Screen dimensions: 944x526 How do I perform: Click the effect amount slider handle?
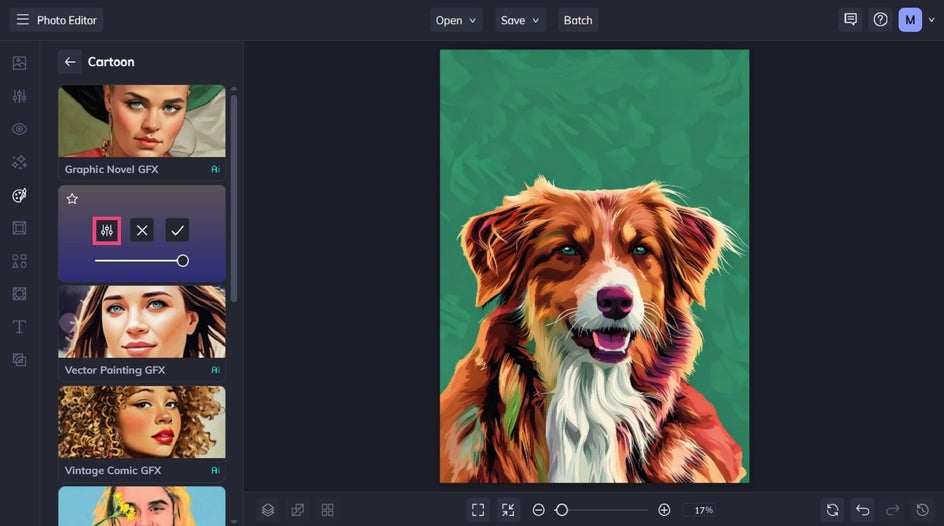tap(182, 261)
